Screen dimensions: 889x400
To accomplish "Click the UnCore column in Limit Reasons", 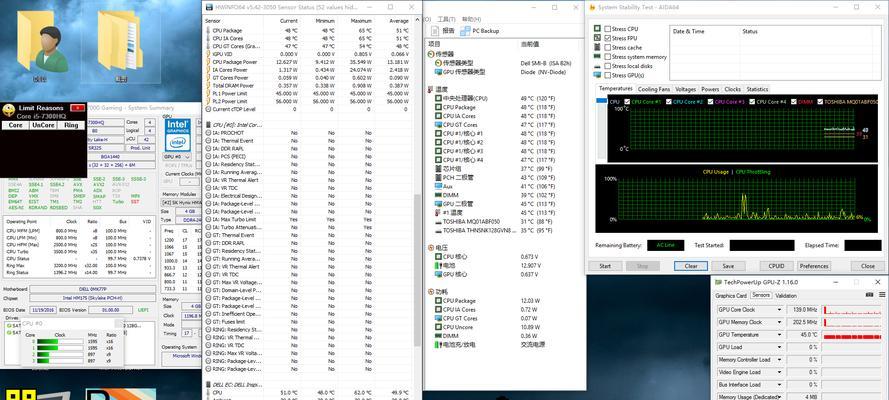I will tap(44, 125).
